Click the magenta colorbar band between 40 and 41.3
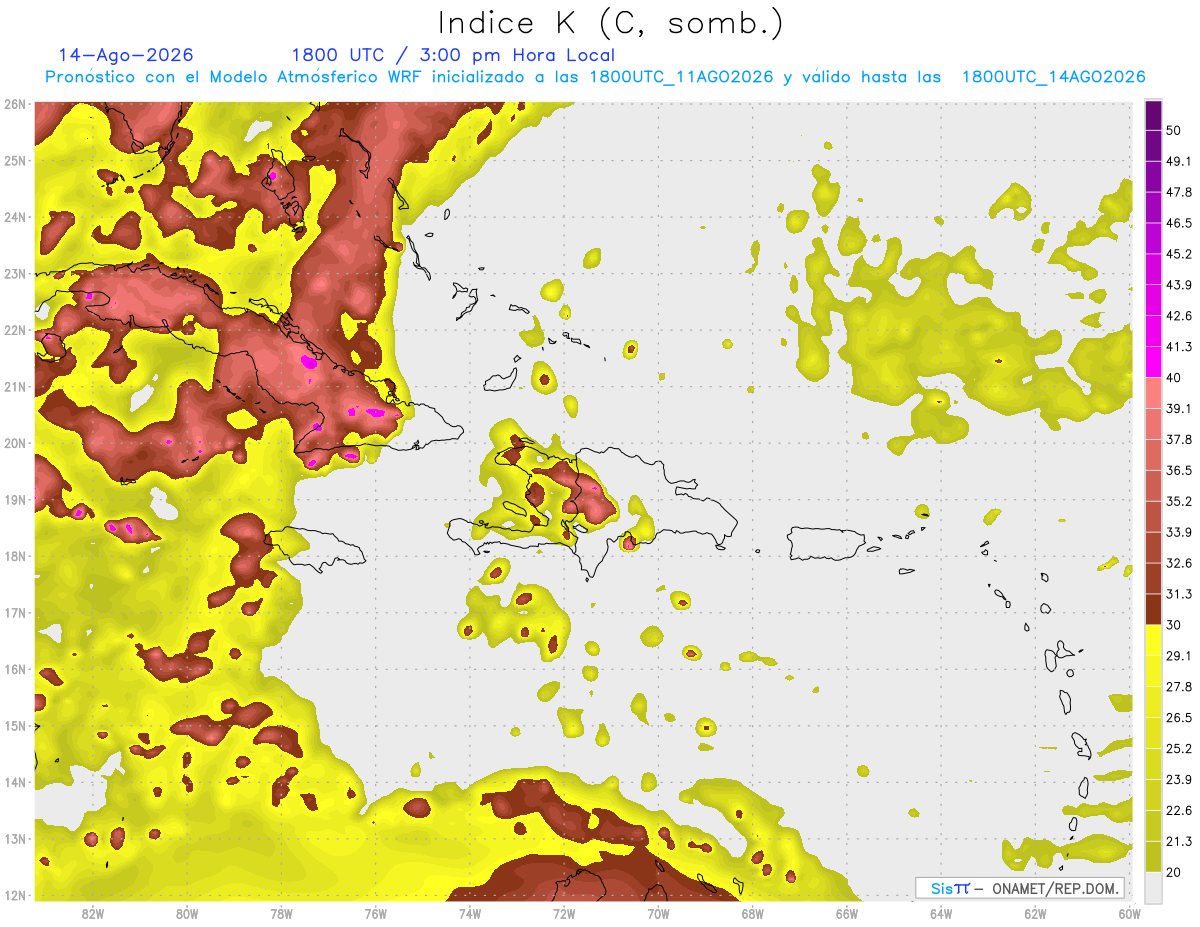 coord(1153,362)
